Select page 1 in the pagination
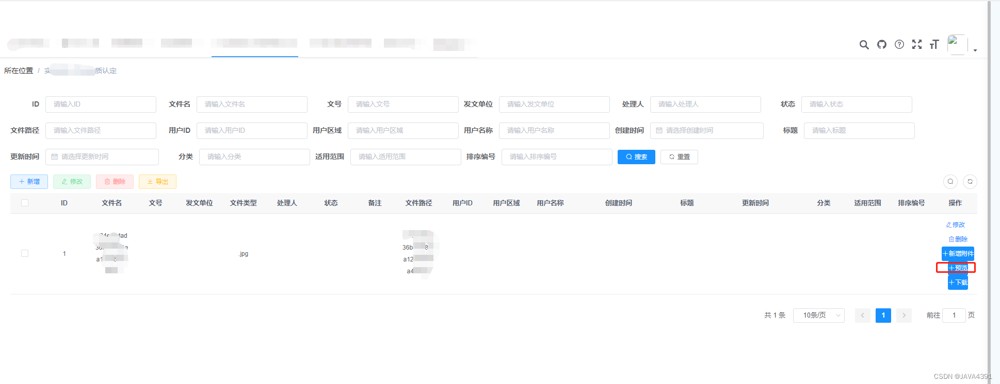 pos(883,315)
